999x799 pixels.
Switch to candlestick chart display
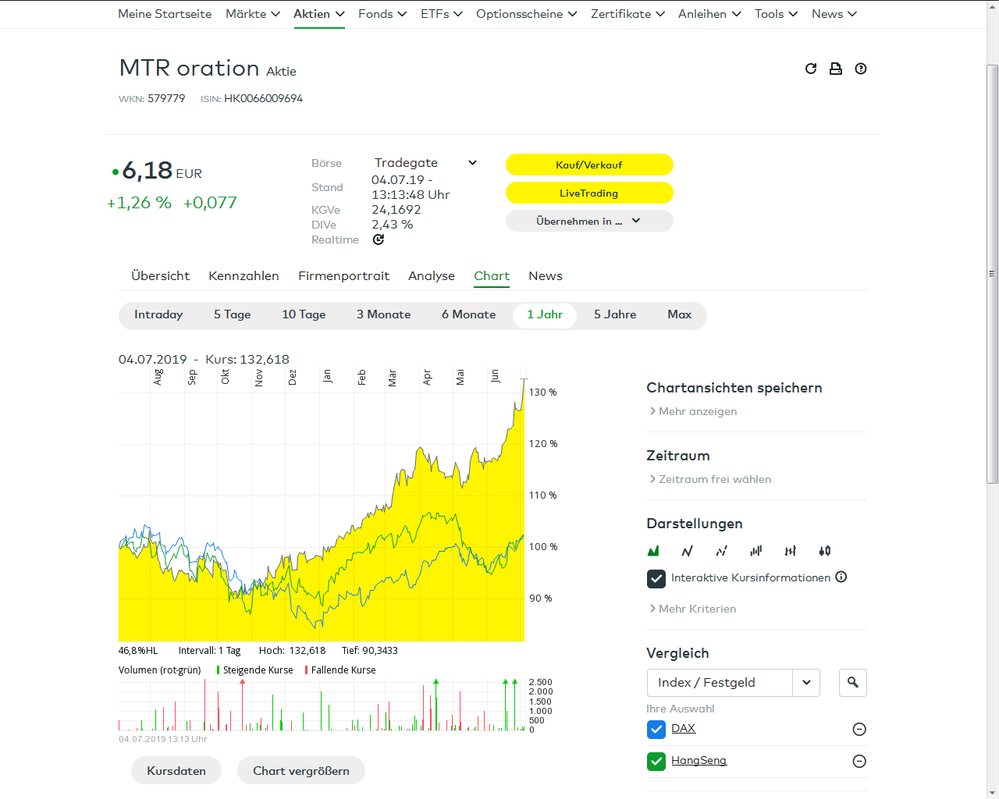pos(823,551)
